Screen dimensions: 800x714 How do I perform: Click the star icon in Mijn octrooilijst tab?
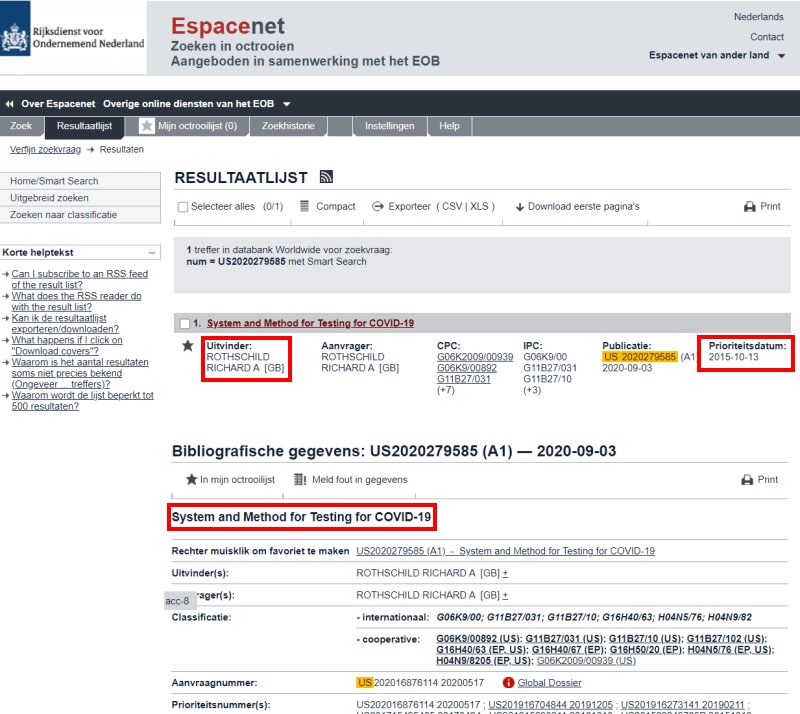[146, 126]
